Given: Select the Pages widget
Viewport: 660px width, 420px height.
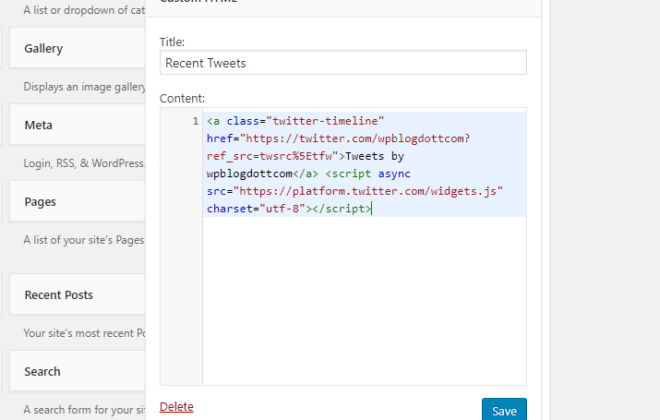Looking at the screenshot, I should click(x=77, y=202).
